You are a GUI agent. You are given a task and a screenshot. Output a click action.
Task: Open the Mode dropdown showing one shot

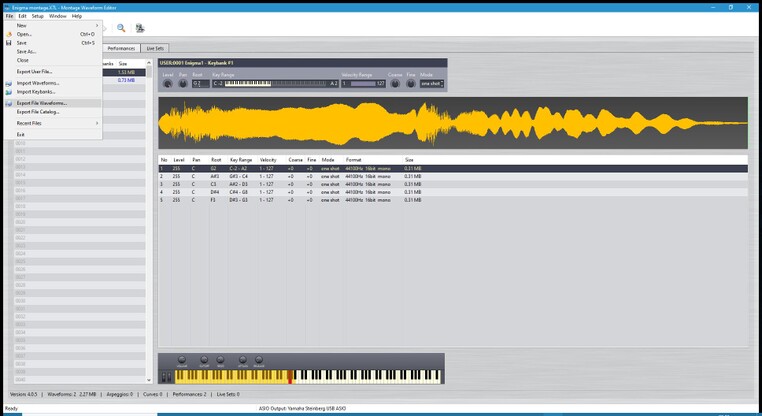431,84
